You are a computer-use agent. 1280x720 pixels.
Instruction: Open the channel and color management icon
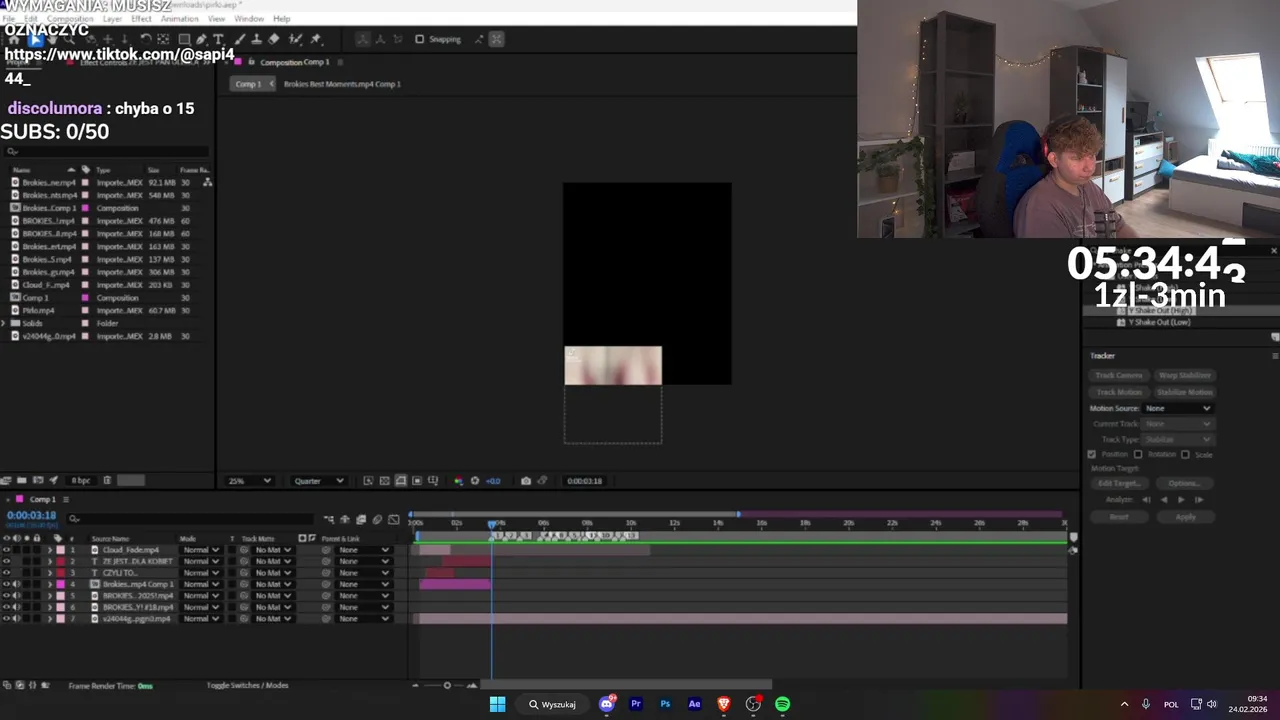[x=459, y=481]
